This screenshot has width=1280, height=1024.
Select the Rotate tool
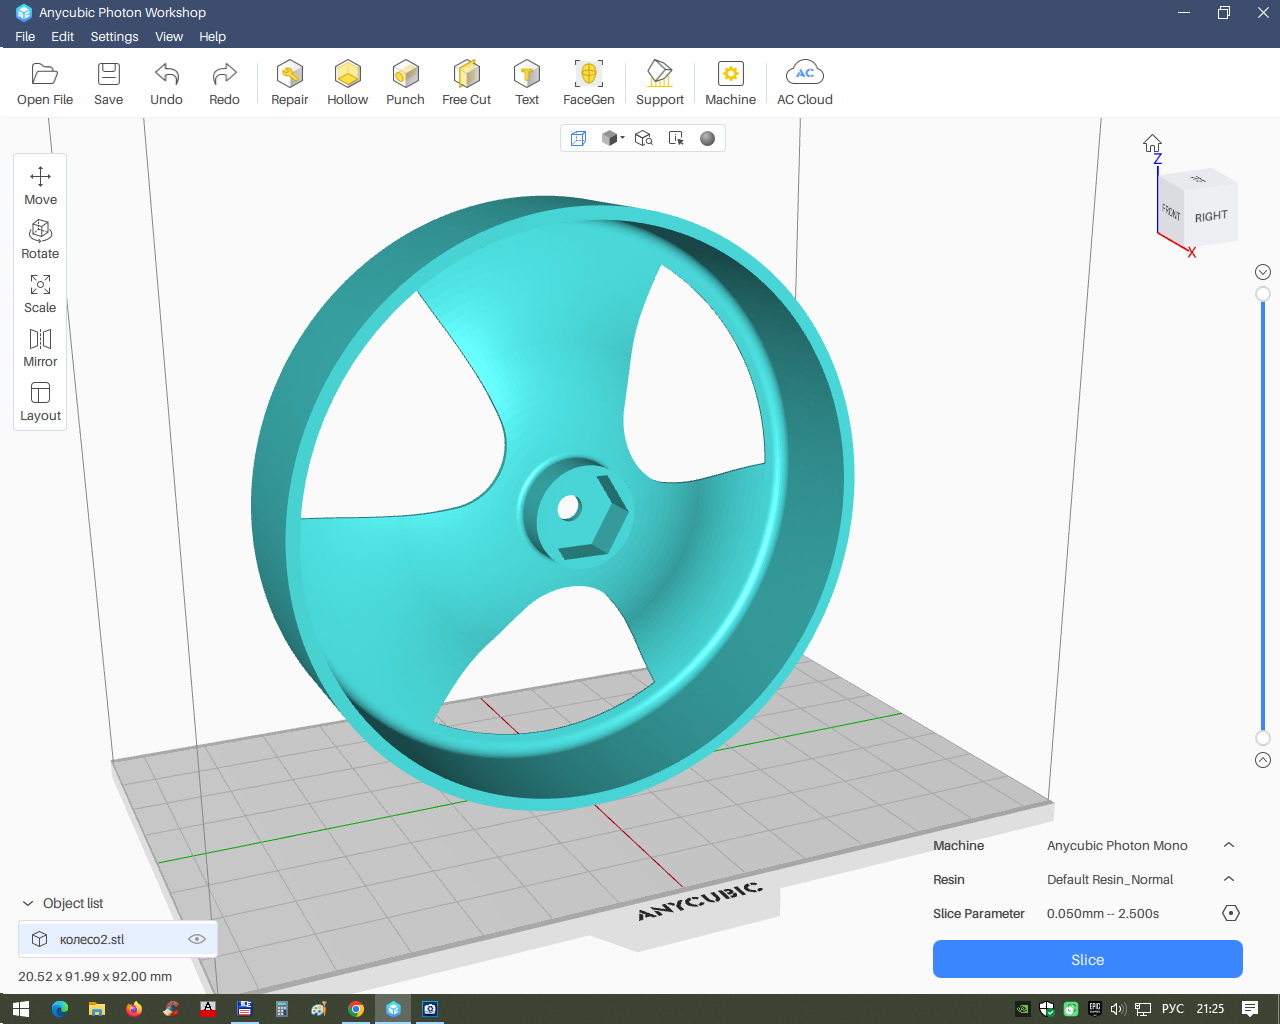(x=40, y=239)
